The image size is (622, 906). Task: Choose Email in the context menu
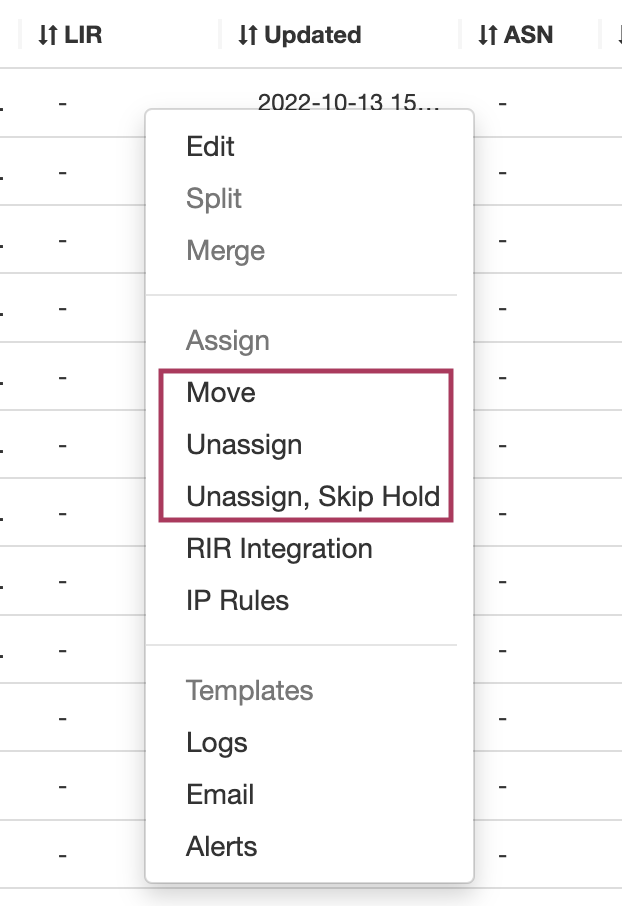(220, 795)
